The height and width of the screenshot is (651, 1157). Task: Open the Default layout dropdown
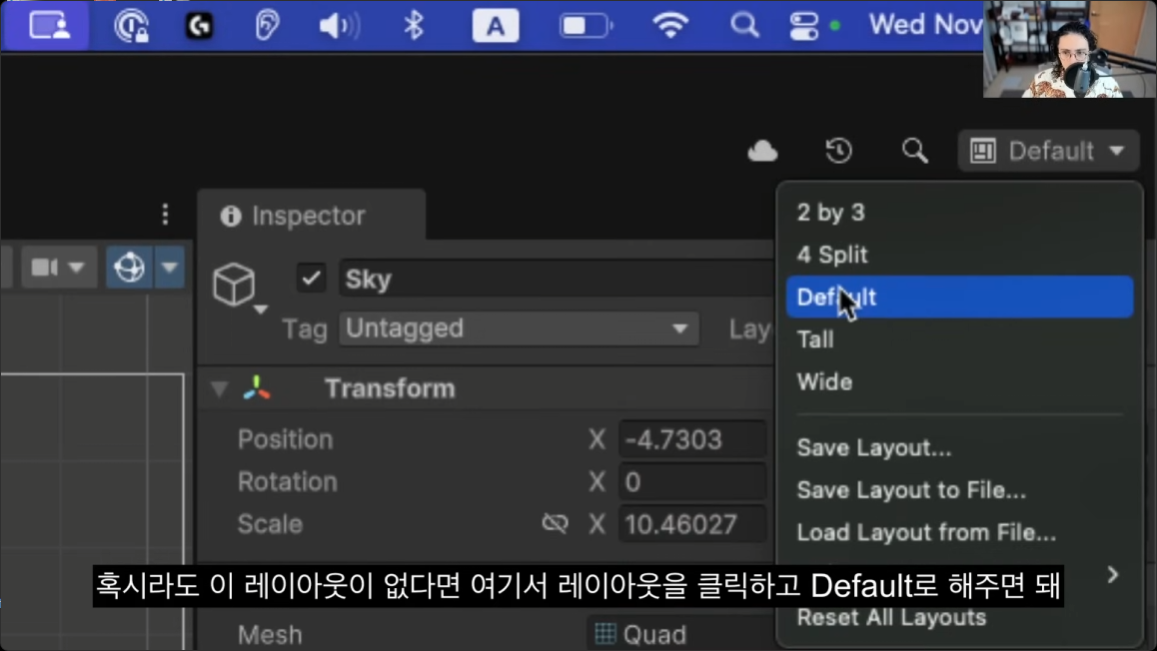(x=1049, y=151)
